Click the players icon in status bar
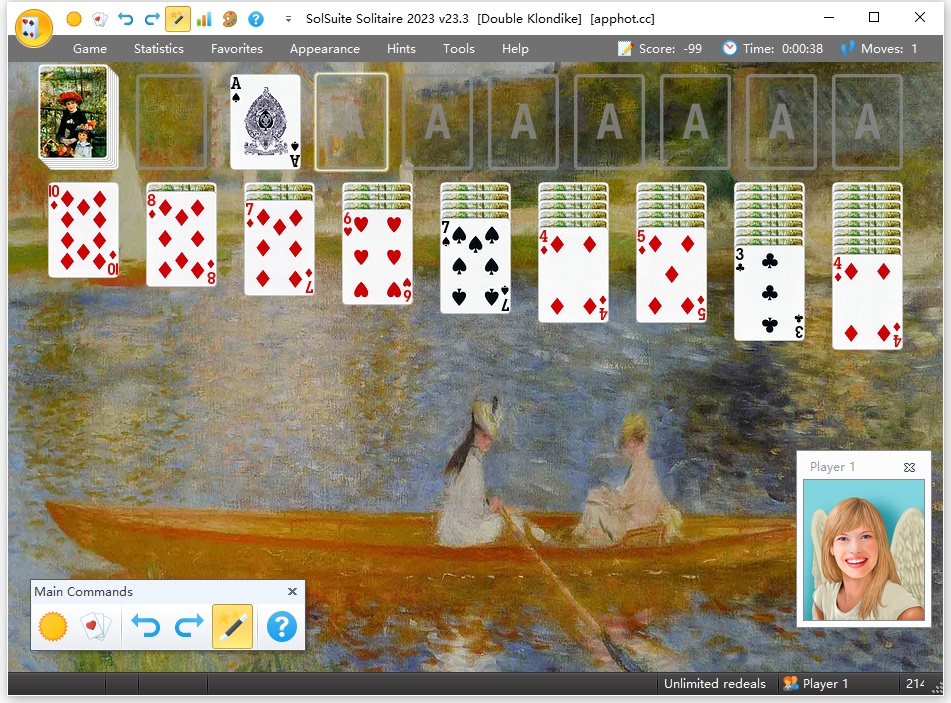Viewport: 951px width, 703px height. tap(790, 684)
